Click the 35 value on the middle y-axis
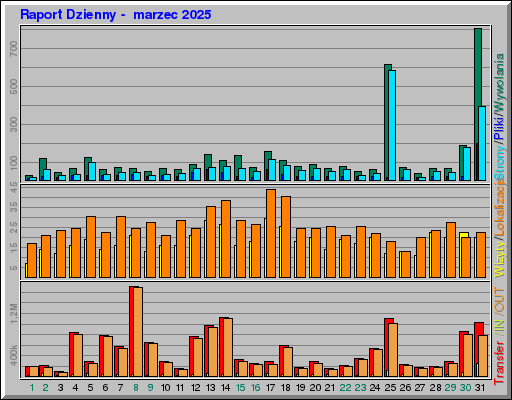The width and height of the screenshot is (512, 400). (x=14, y=207)
